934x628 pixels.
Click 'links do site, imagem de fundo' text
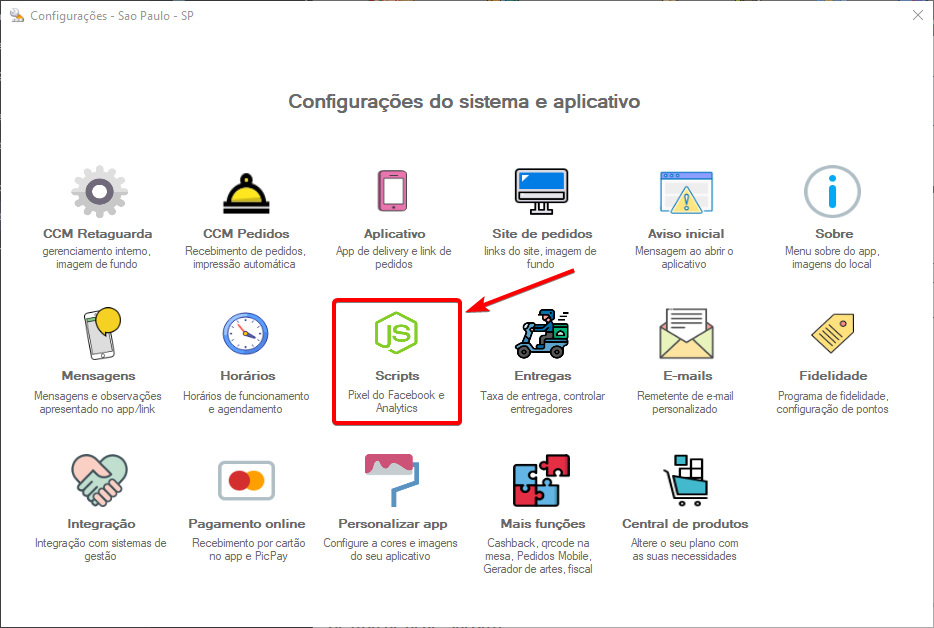[540, 258]
